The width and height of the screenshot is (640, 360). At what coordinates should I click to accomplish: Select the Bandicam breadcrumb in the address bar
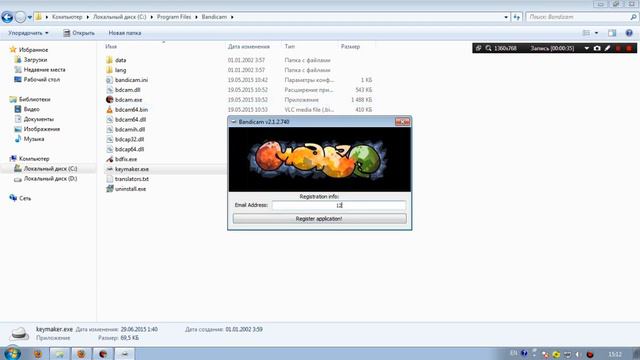[x=214, y=17]
